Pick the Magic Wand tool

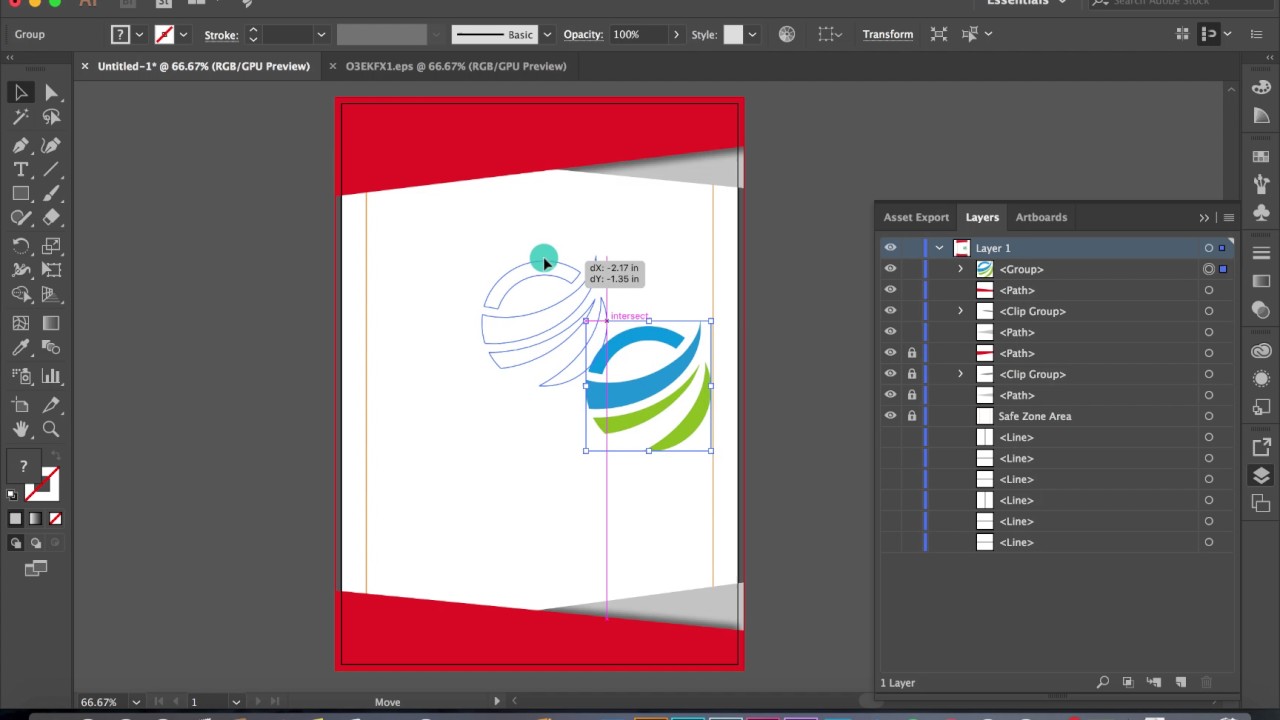click(21, 117)
